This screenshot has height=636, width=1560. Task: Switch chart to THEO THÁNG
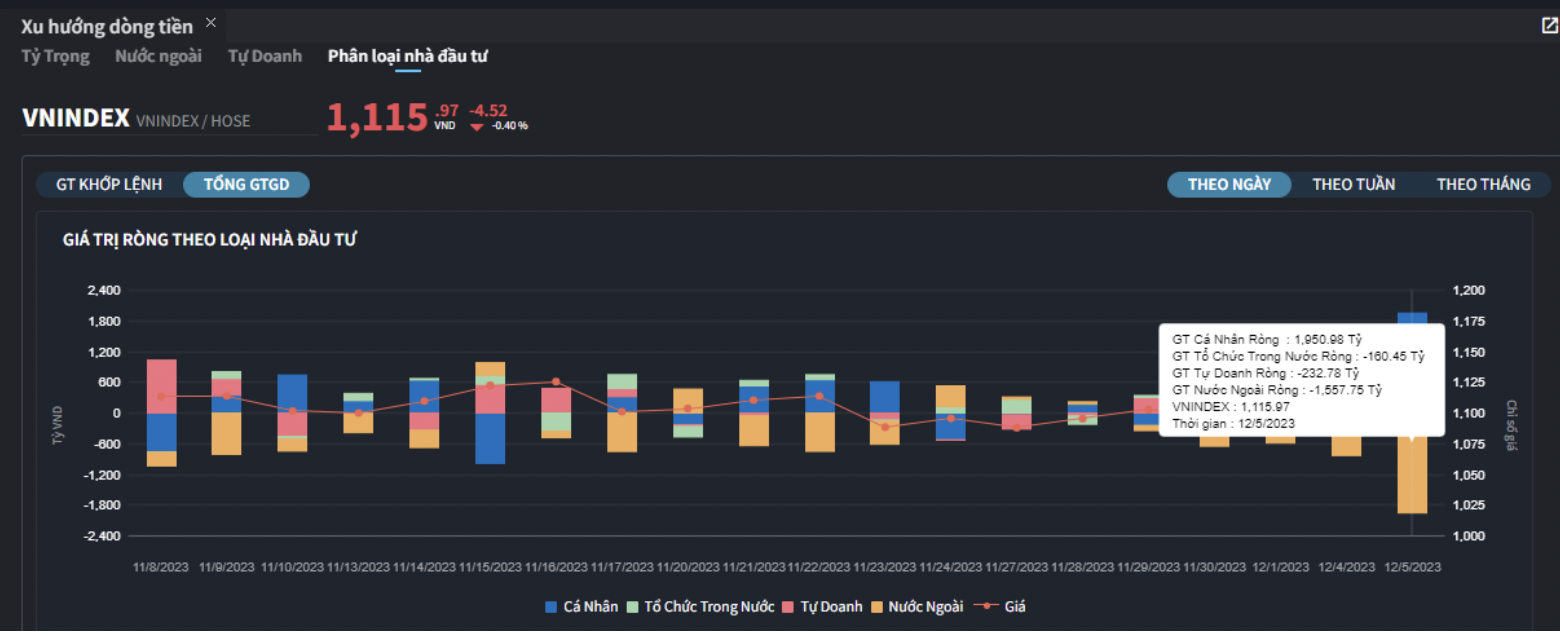[1483, 184]
